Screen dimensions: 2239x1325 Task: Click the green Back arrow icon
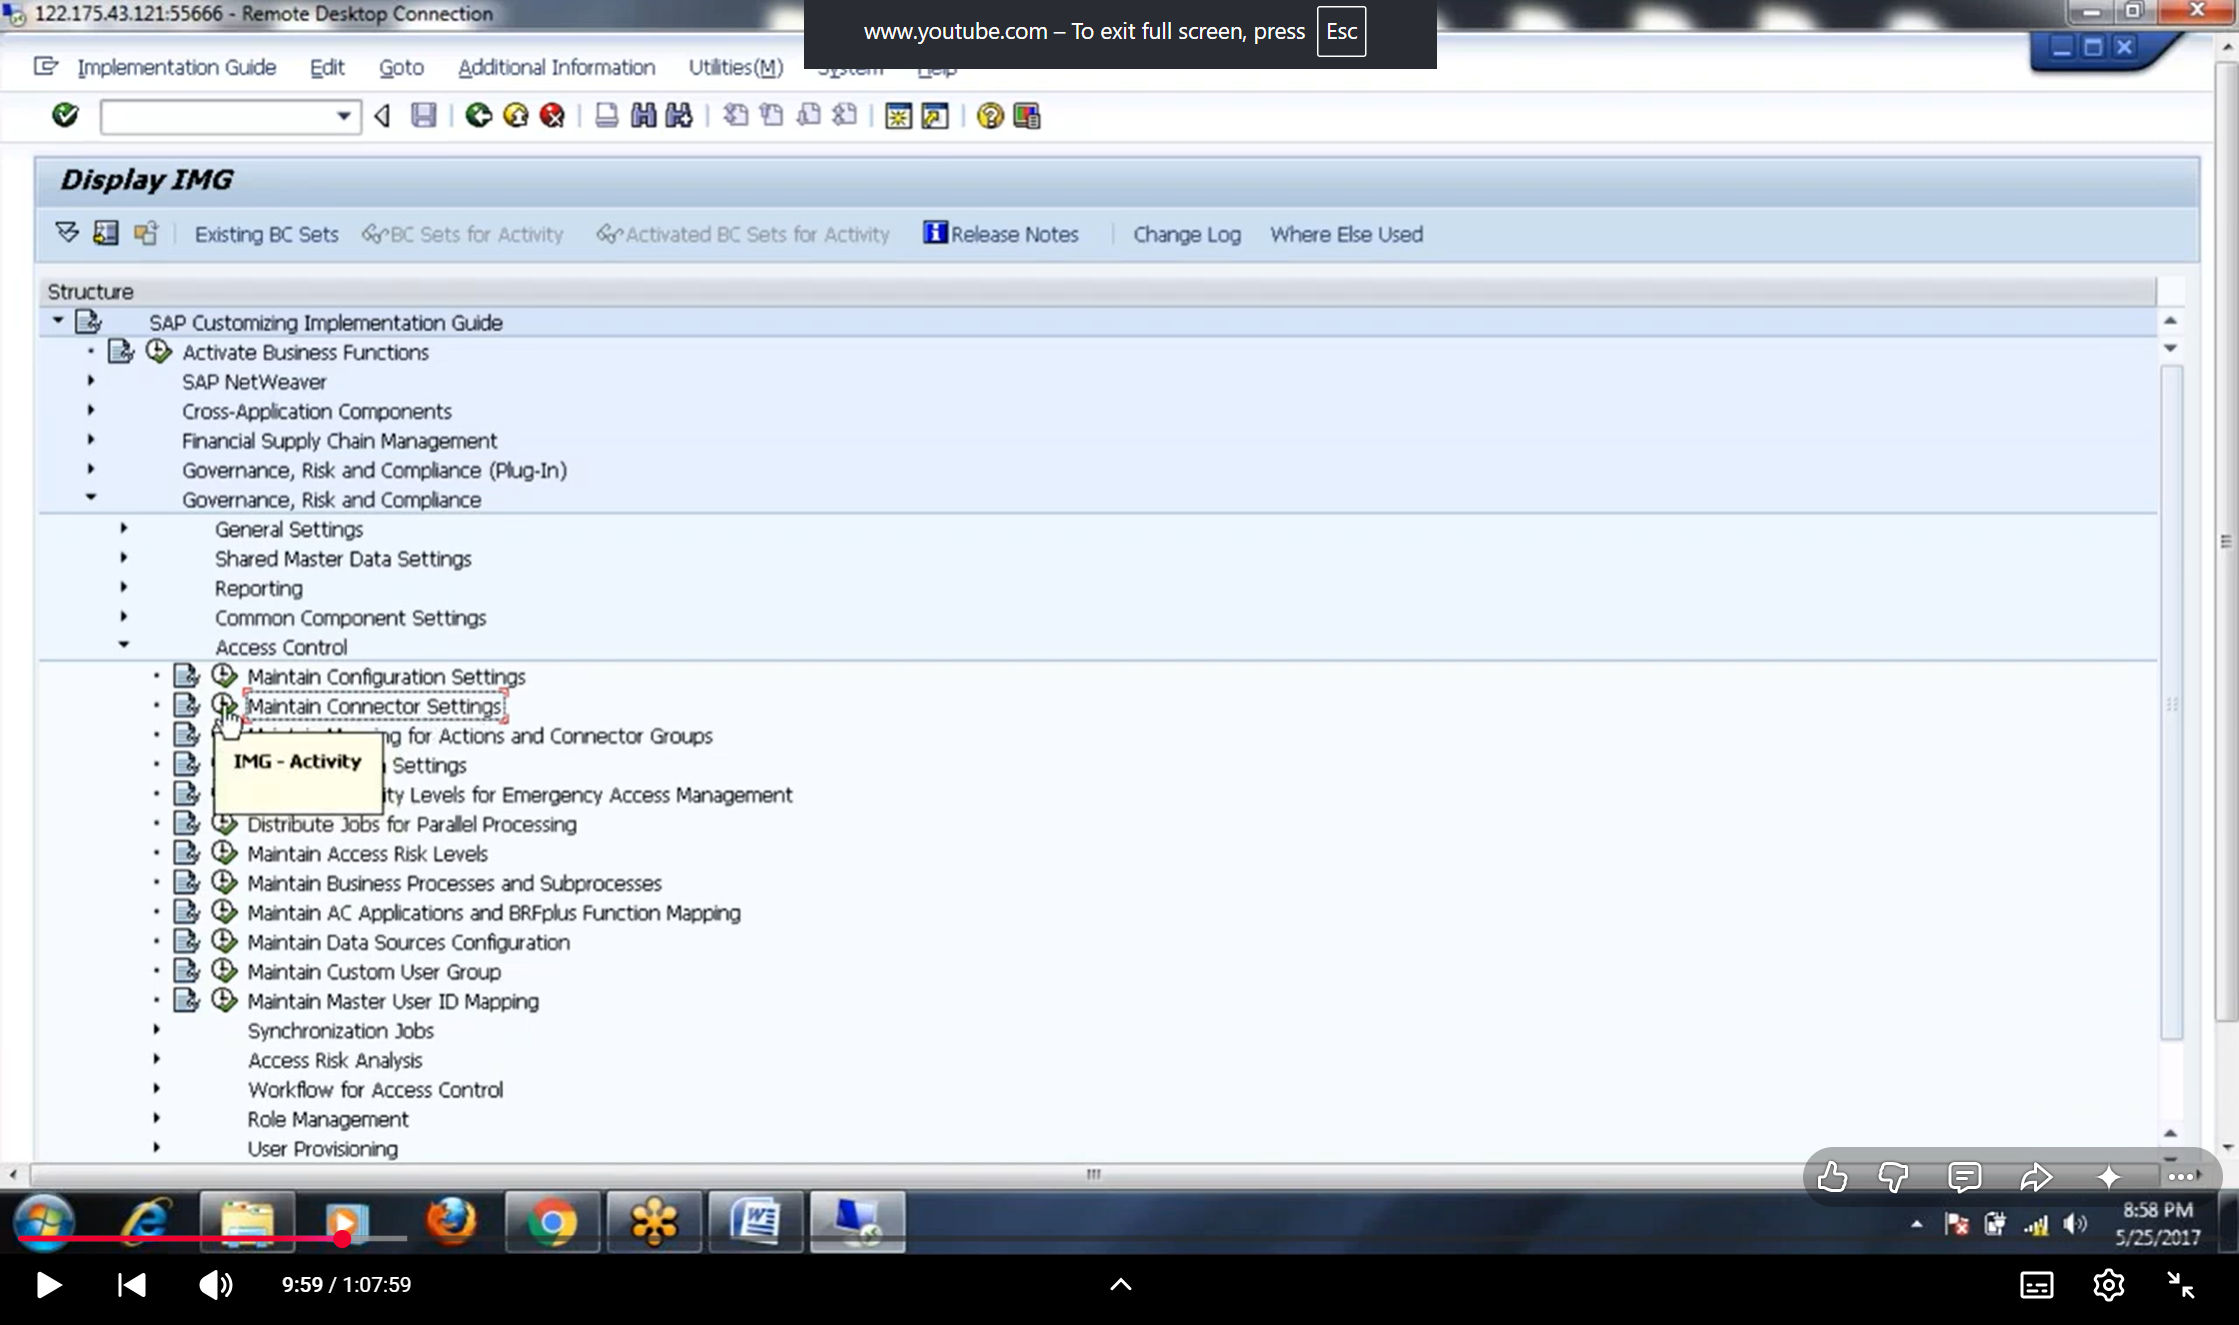479,116
